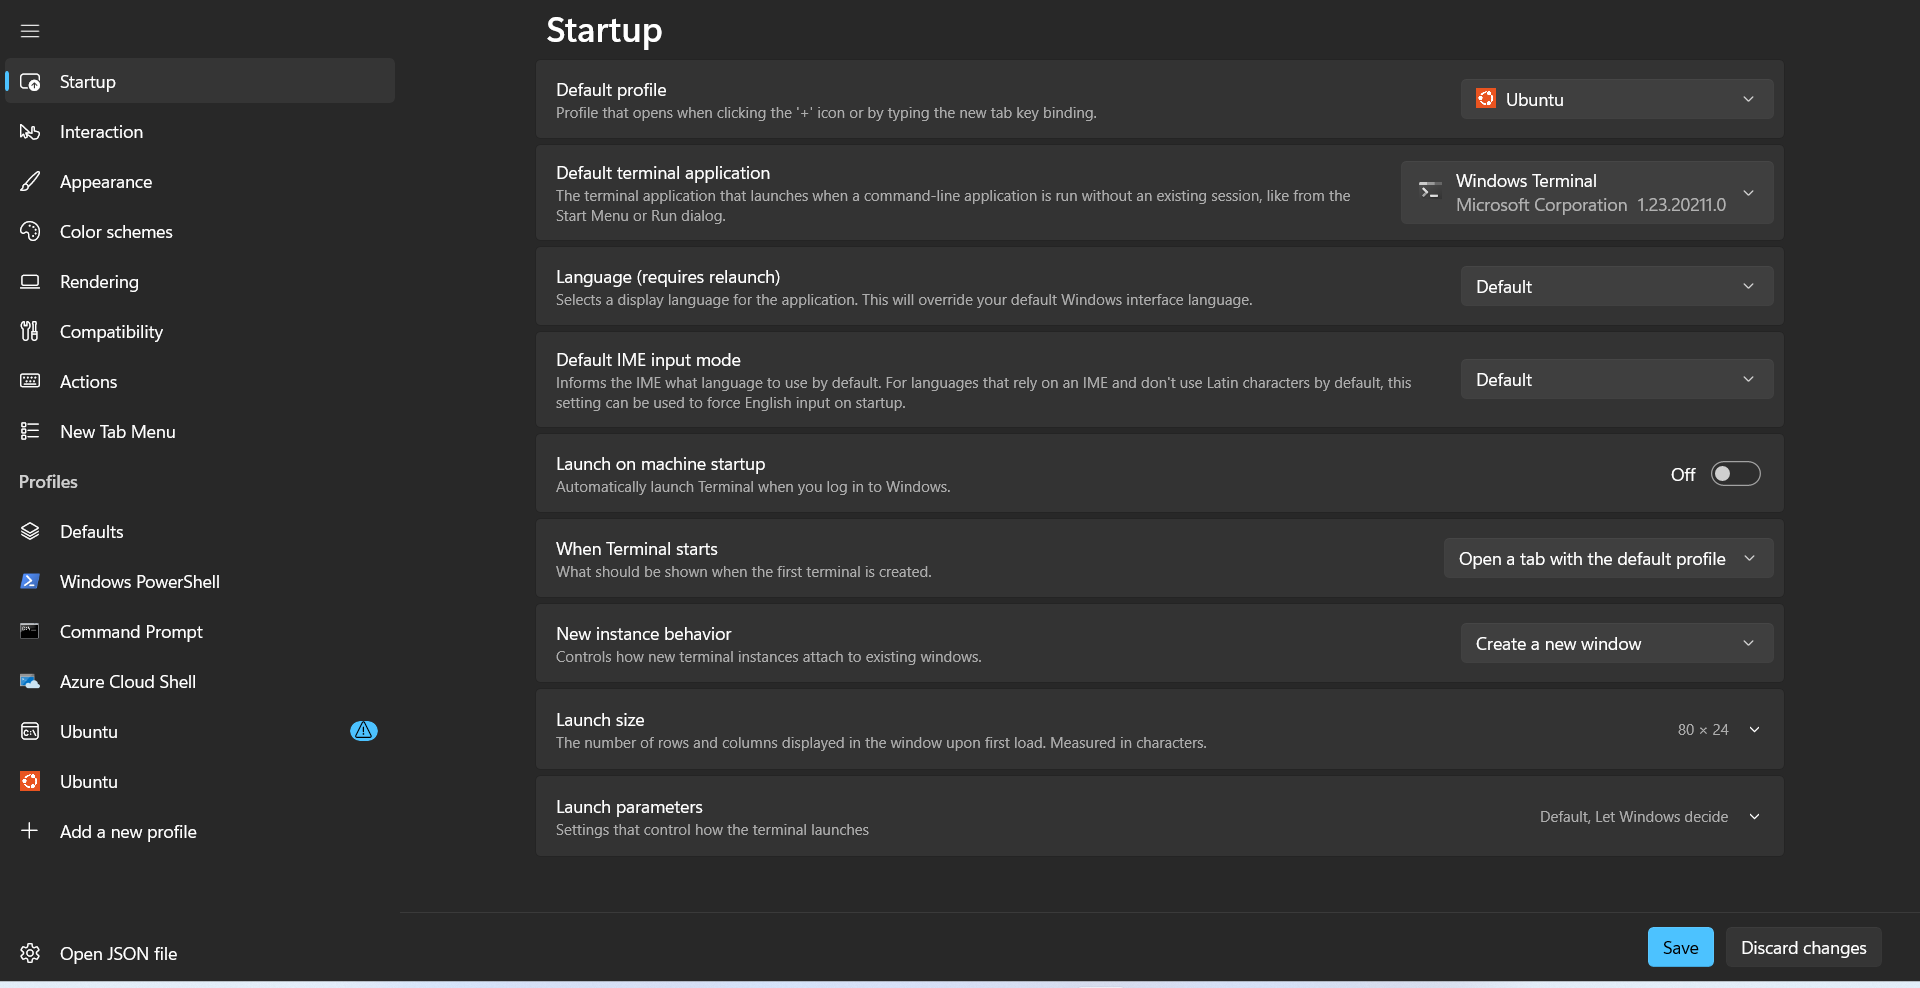Click the Off label beside the toggle
The width and height of the screenshot is (1920, 988).
click(1683, 475)
